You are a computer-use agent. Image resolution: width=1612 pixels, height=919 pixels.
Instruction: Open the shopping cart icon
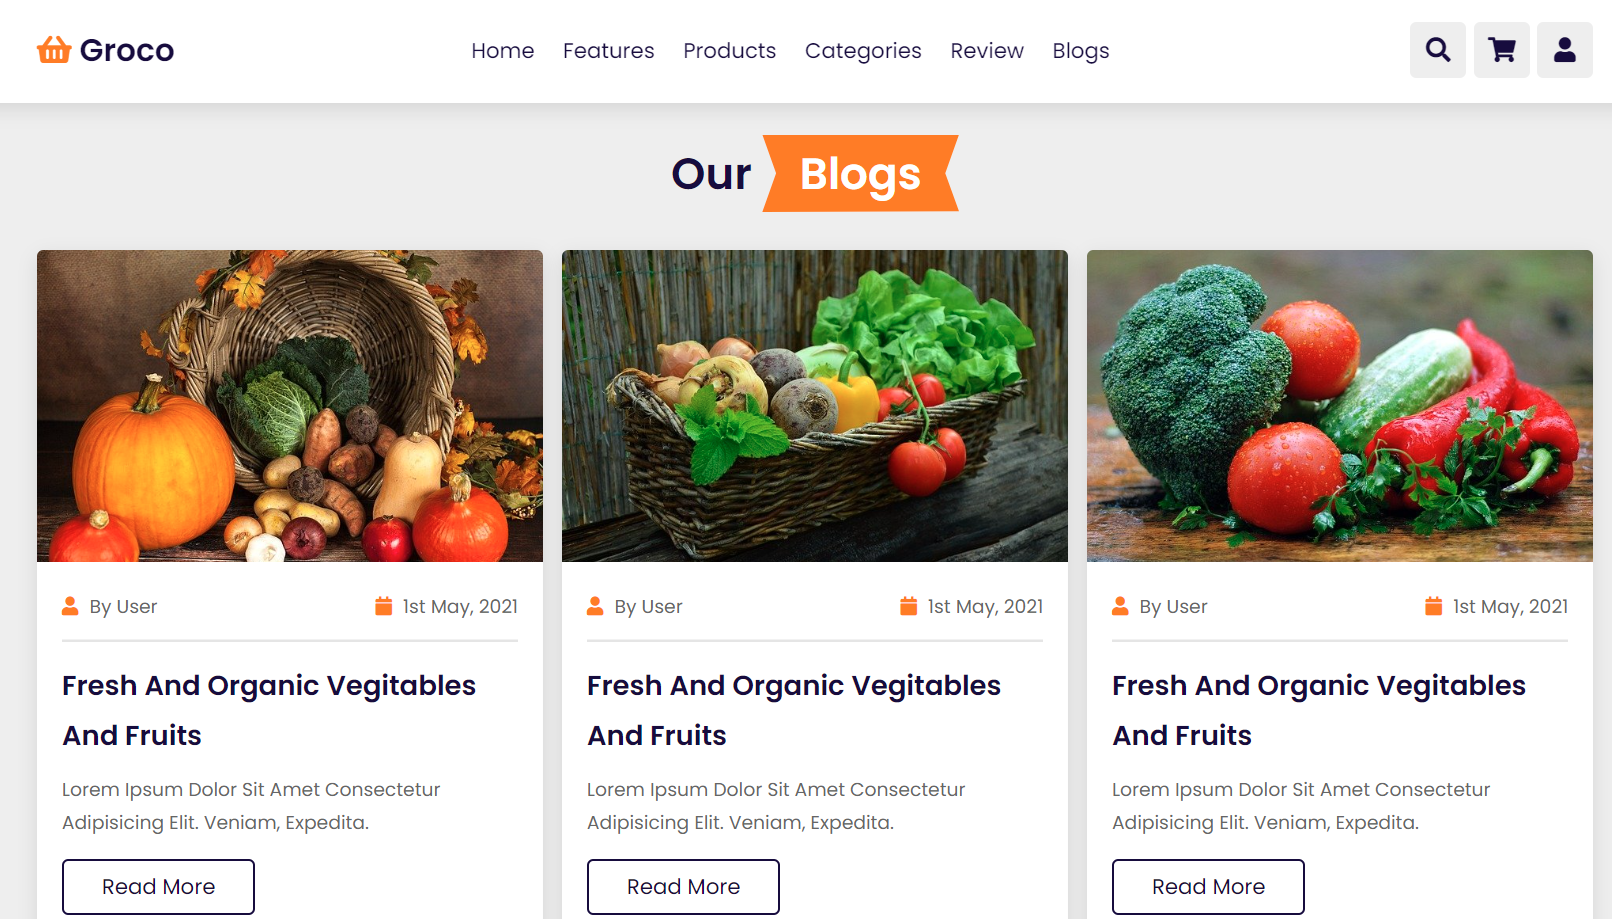[x=1502, y=50]
